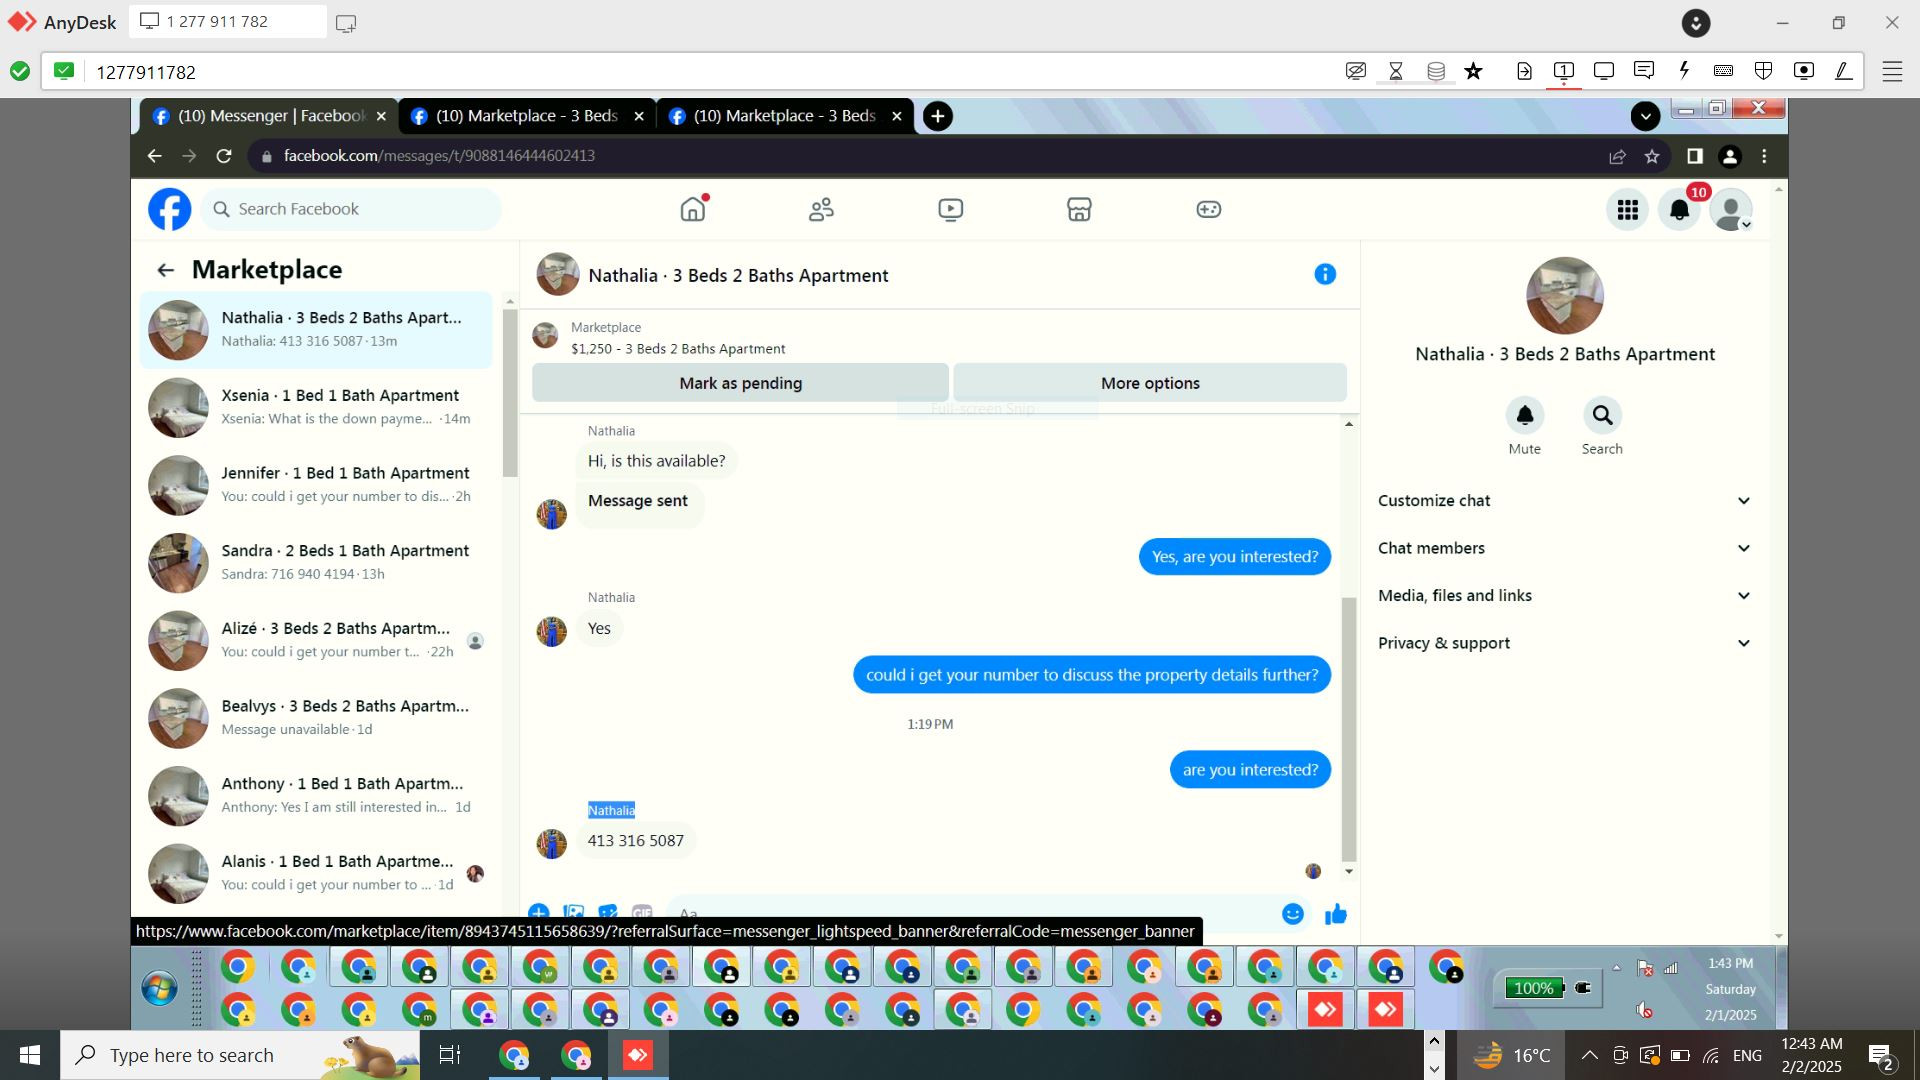Open the Watch video icon
Screen dimensions: 1920x1080
pos(950,209)
